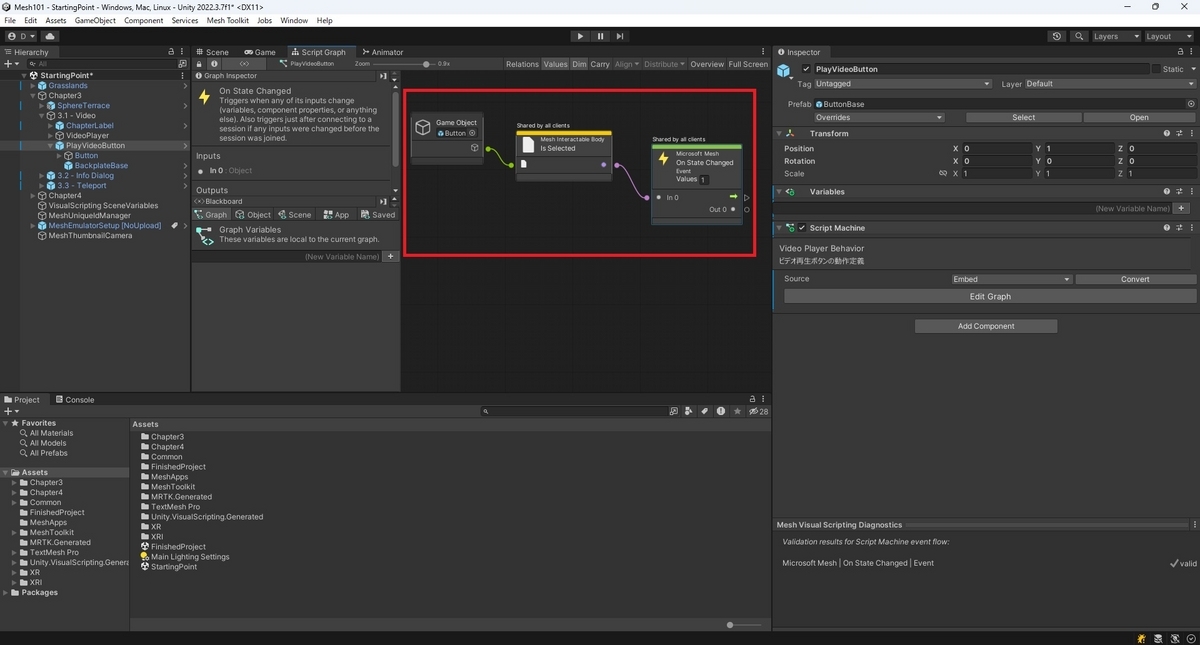This screenshot has width=1200, height=645.
Task: Open the cloud services icon
Action: tap(50, 36)
